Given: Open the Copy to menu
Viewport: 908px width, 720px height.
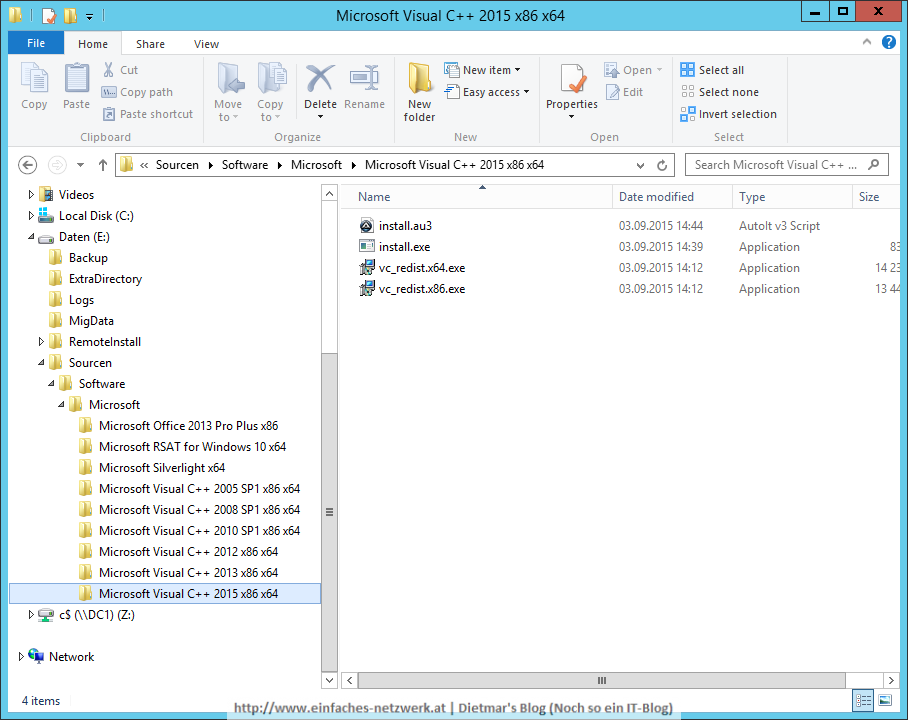Looking at the screenshot, I should 270,92.
